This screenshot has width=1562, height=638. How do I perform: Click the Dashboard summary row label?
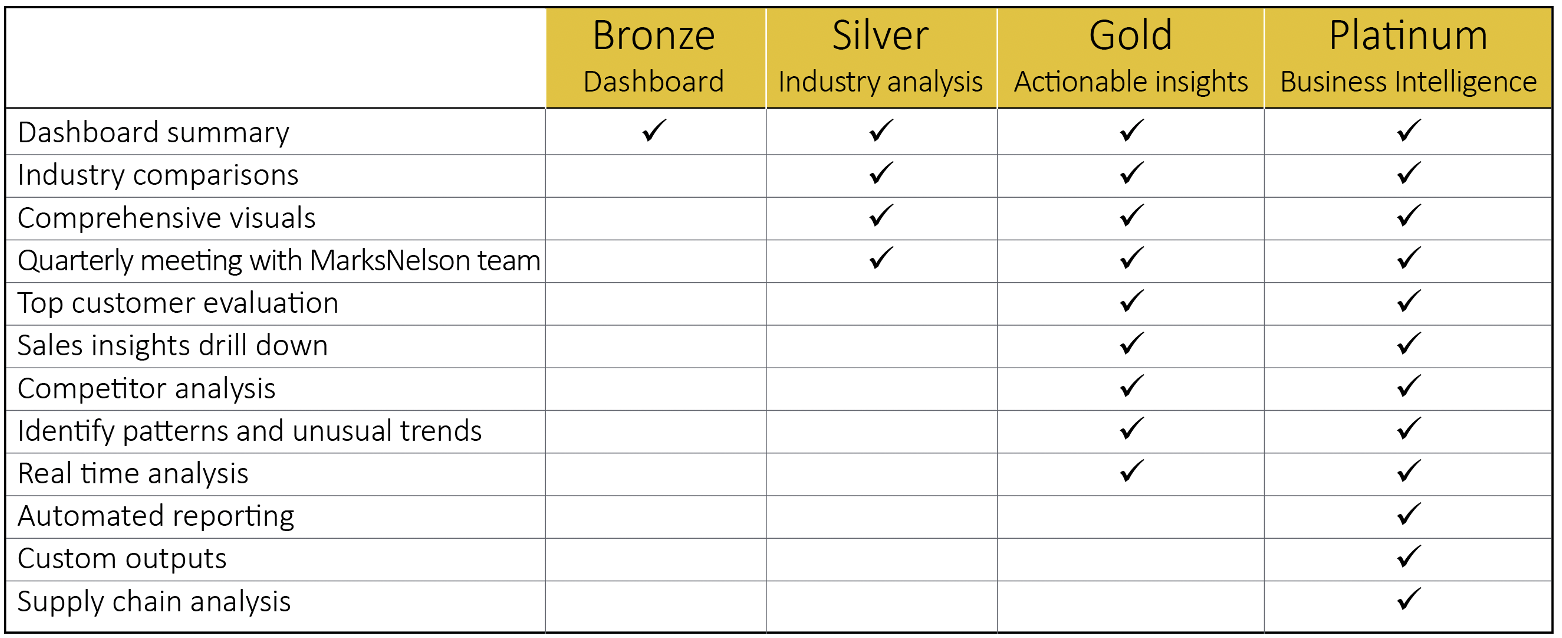pos(154,132)
